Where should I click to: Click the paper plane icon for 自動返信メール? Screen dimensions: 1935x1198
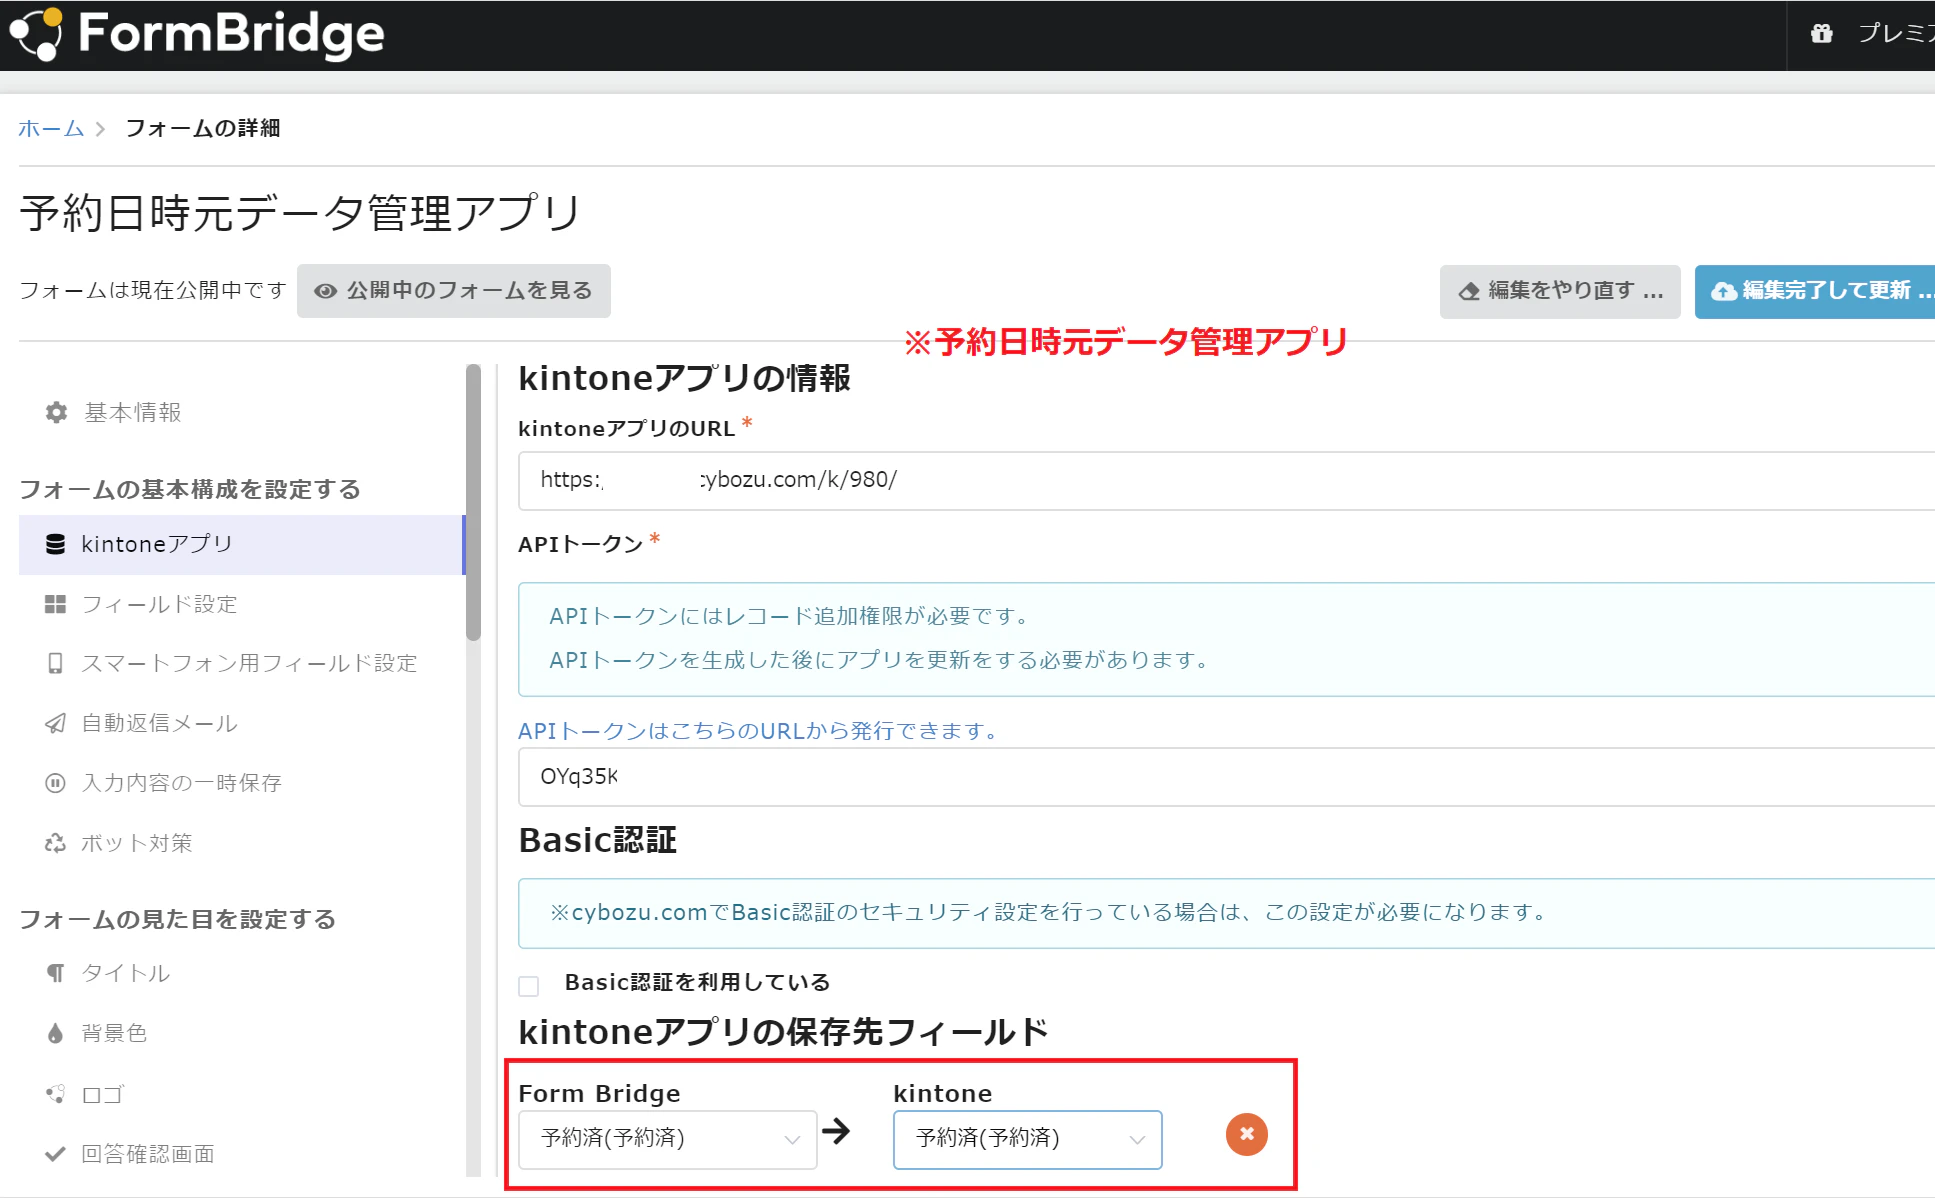[55, 723]
